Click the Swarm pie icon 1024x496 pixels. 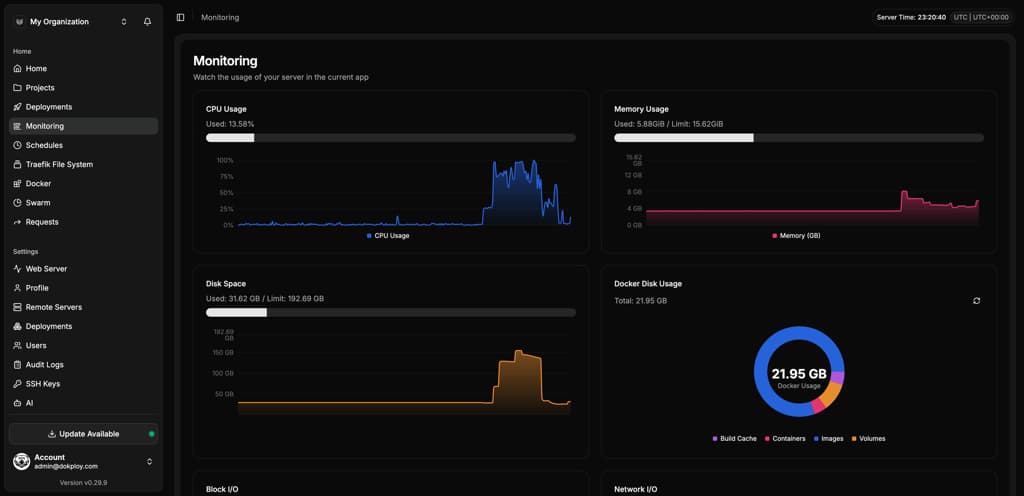coord(17,203)
